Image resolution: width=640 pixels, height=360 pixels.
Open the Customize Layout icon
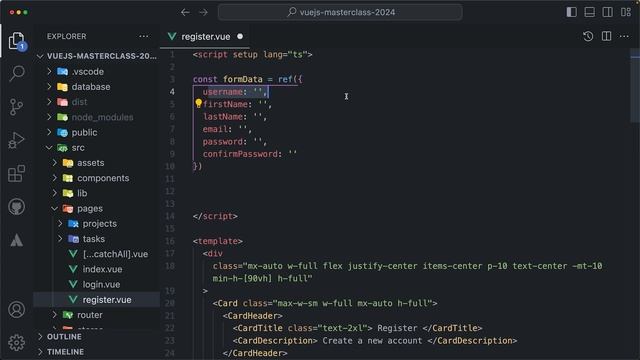pyautogui.click(x=626, y=12)
